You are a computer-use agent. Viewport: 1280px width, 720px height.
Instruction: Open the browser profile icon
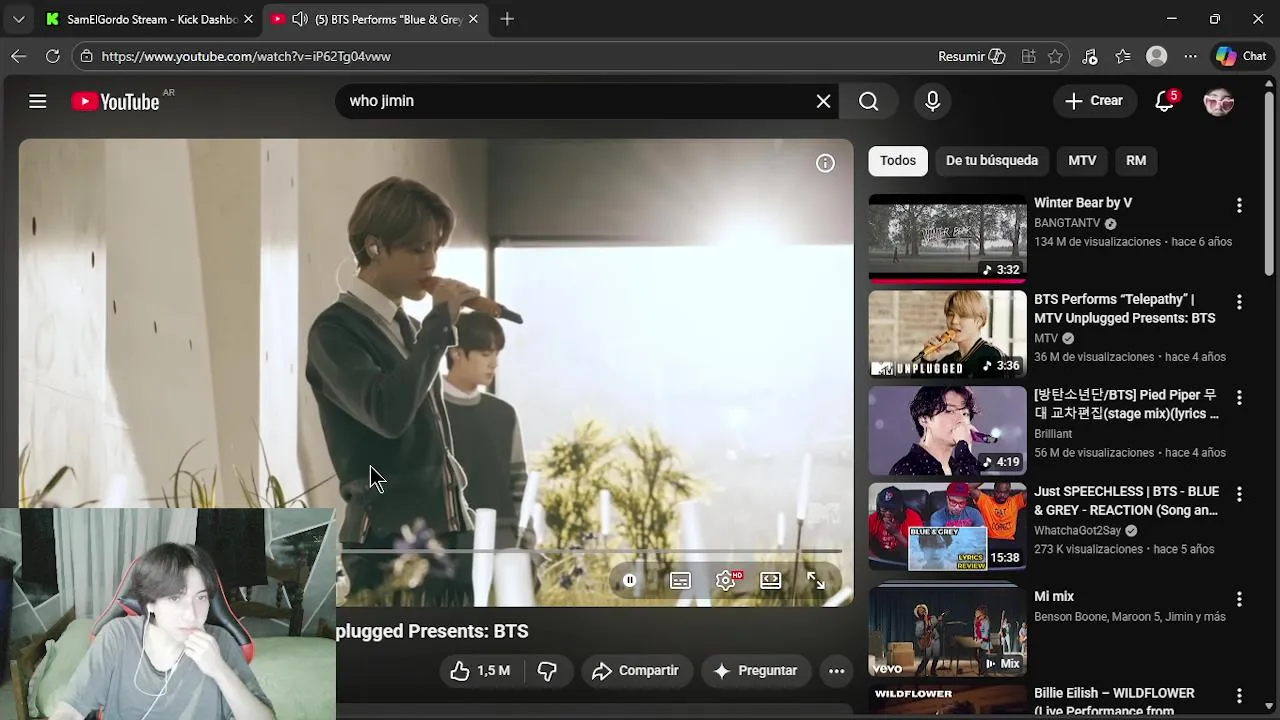click(1157, 57)
